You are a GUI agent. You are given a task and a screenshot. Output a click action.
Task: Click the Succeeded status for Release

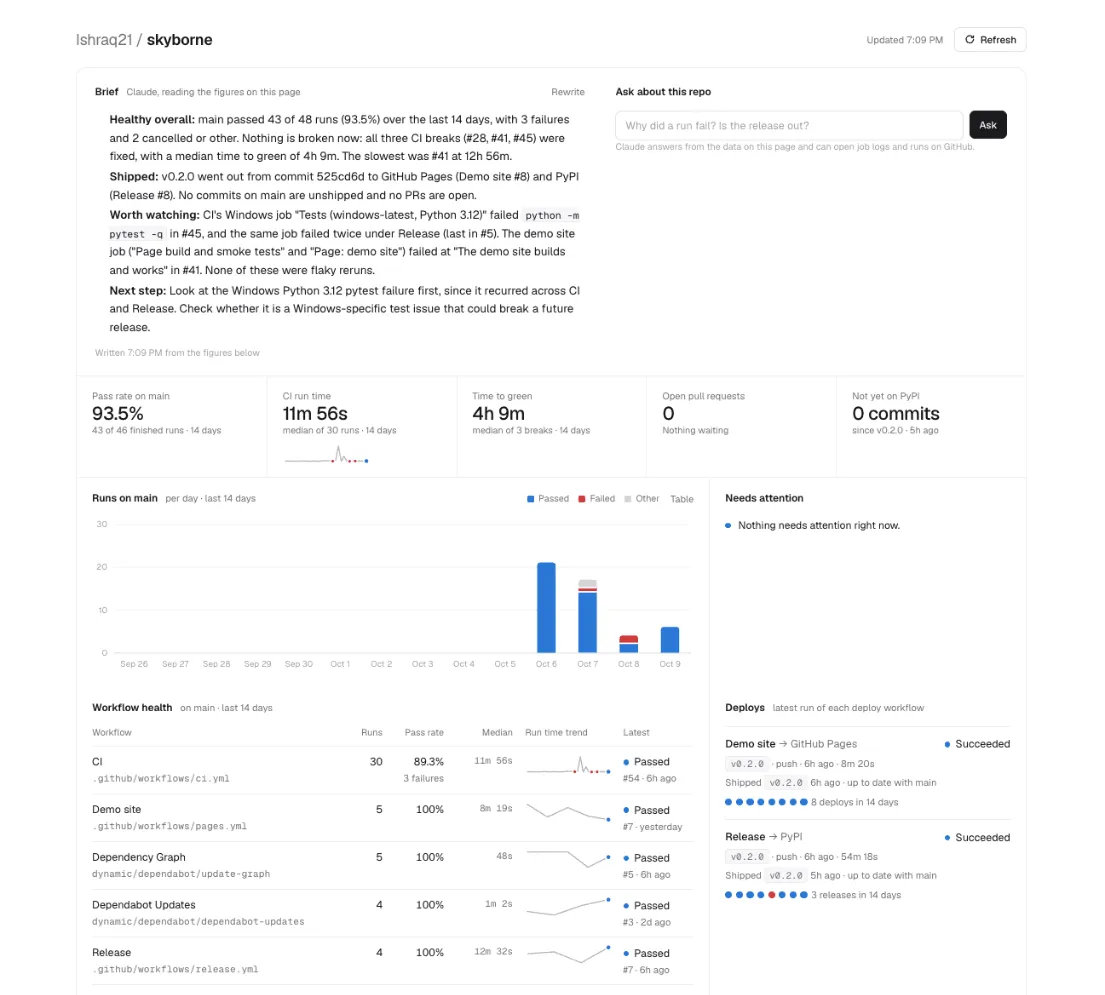pyautogui.click(x=977, y=837)
